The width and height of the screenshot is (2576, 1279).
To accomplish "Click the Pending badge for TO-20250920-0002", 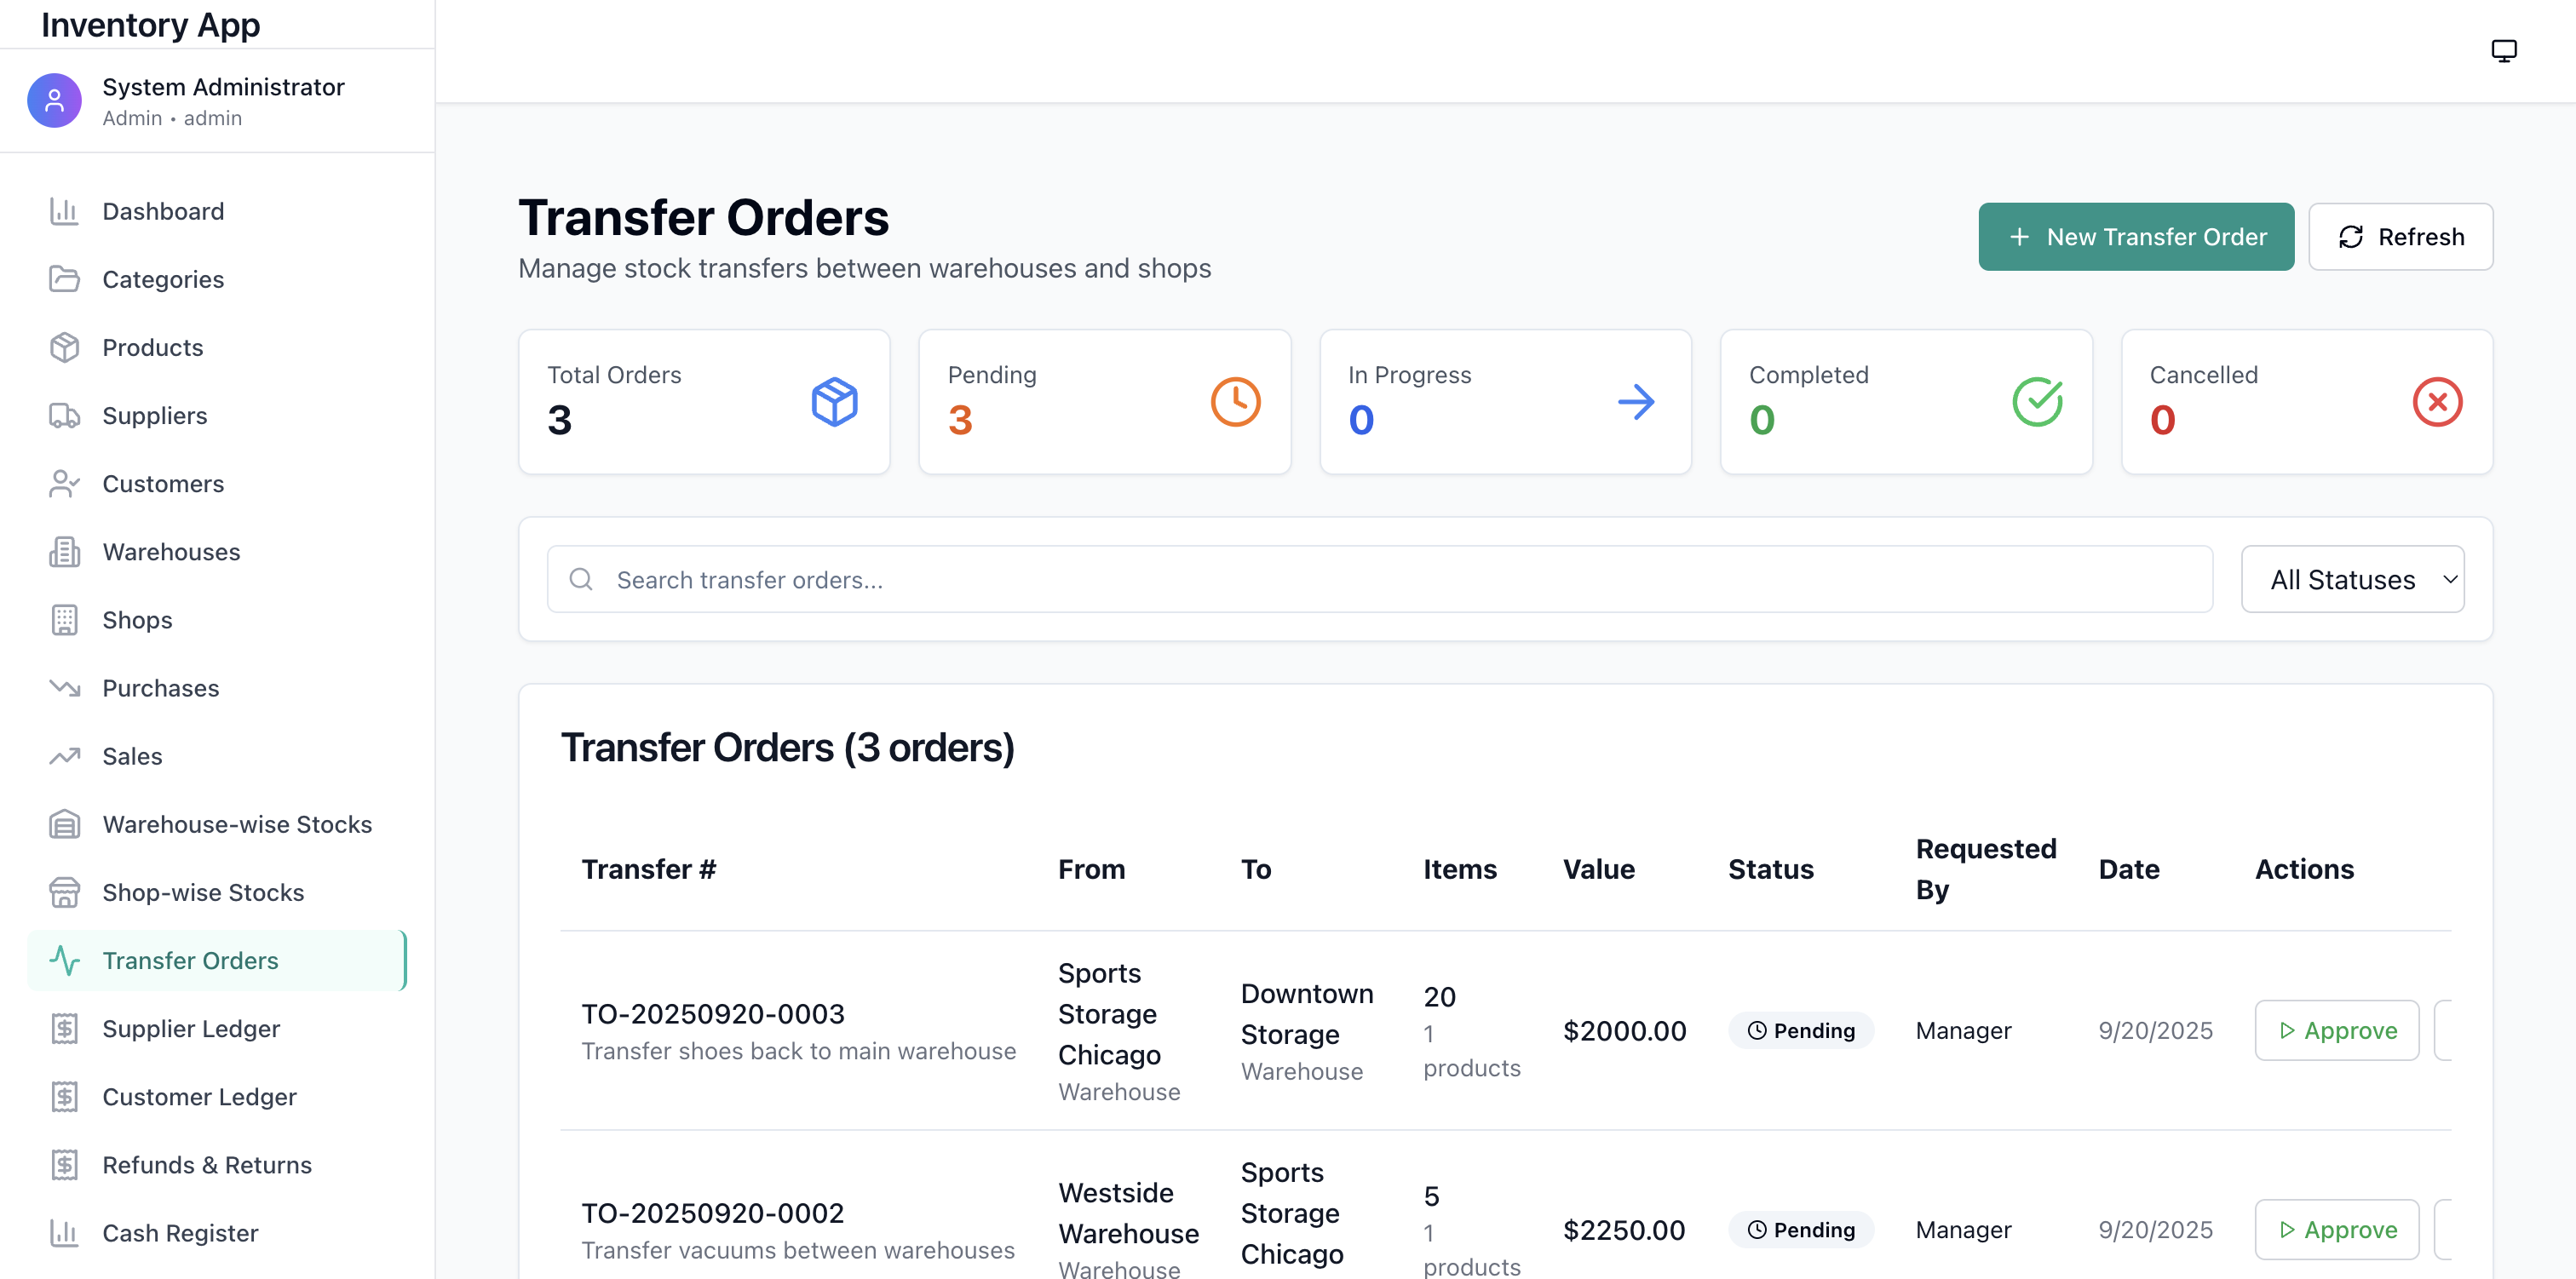I will click(x=1800, y=1229).
